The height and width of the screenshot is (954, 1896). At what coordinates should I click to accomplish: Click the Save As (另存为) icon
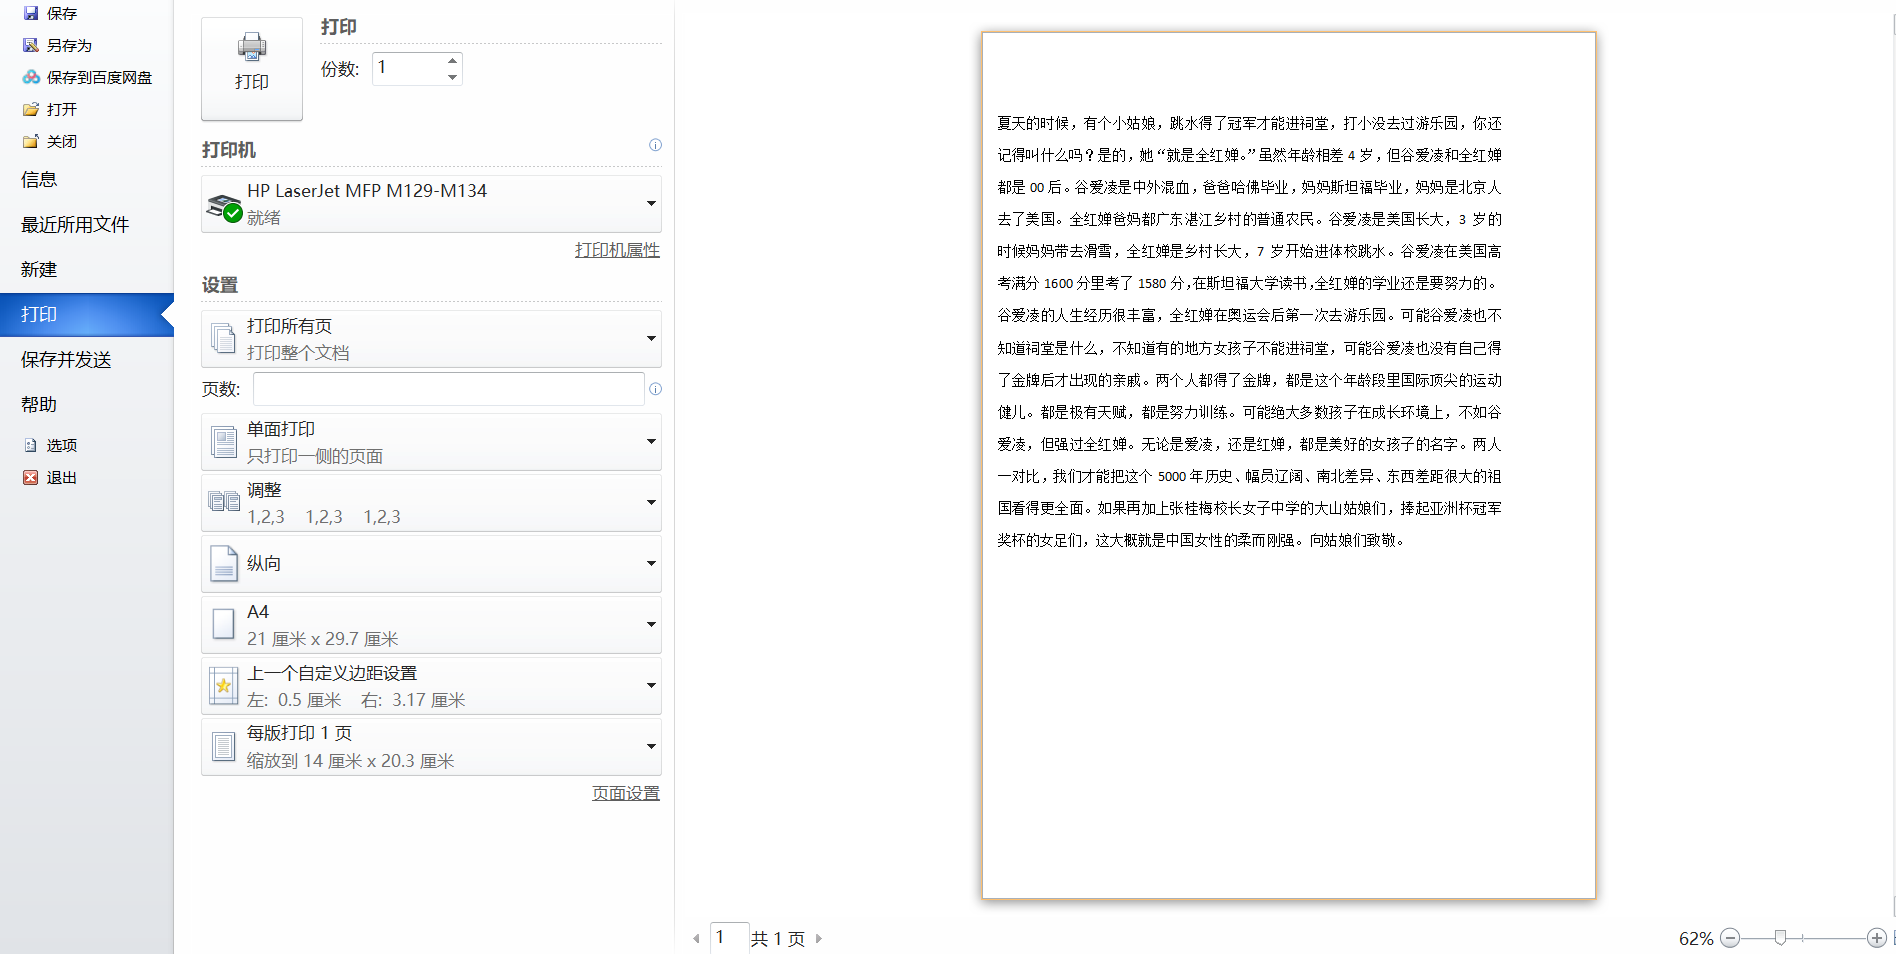31,45
